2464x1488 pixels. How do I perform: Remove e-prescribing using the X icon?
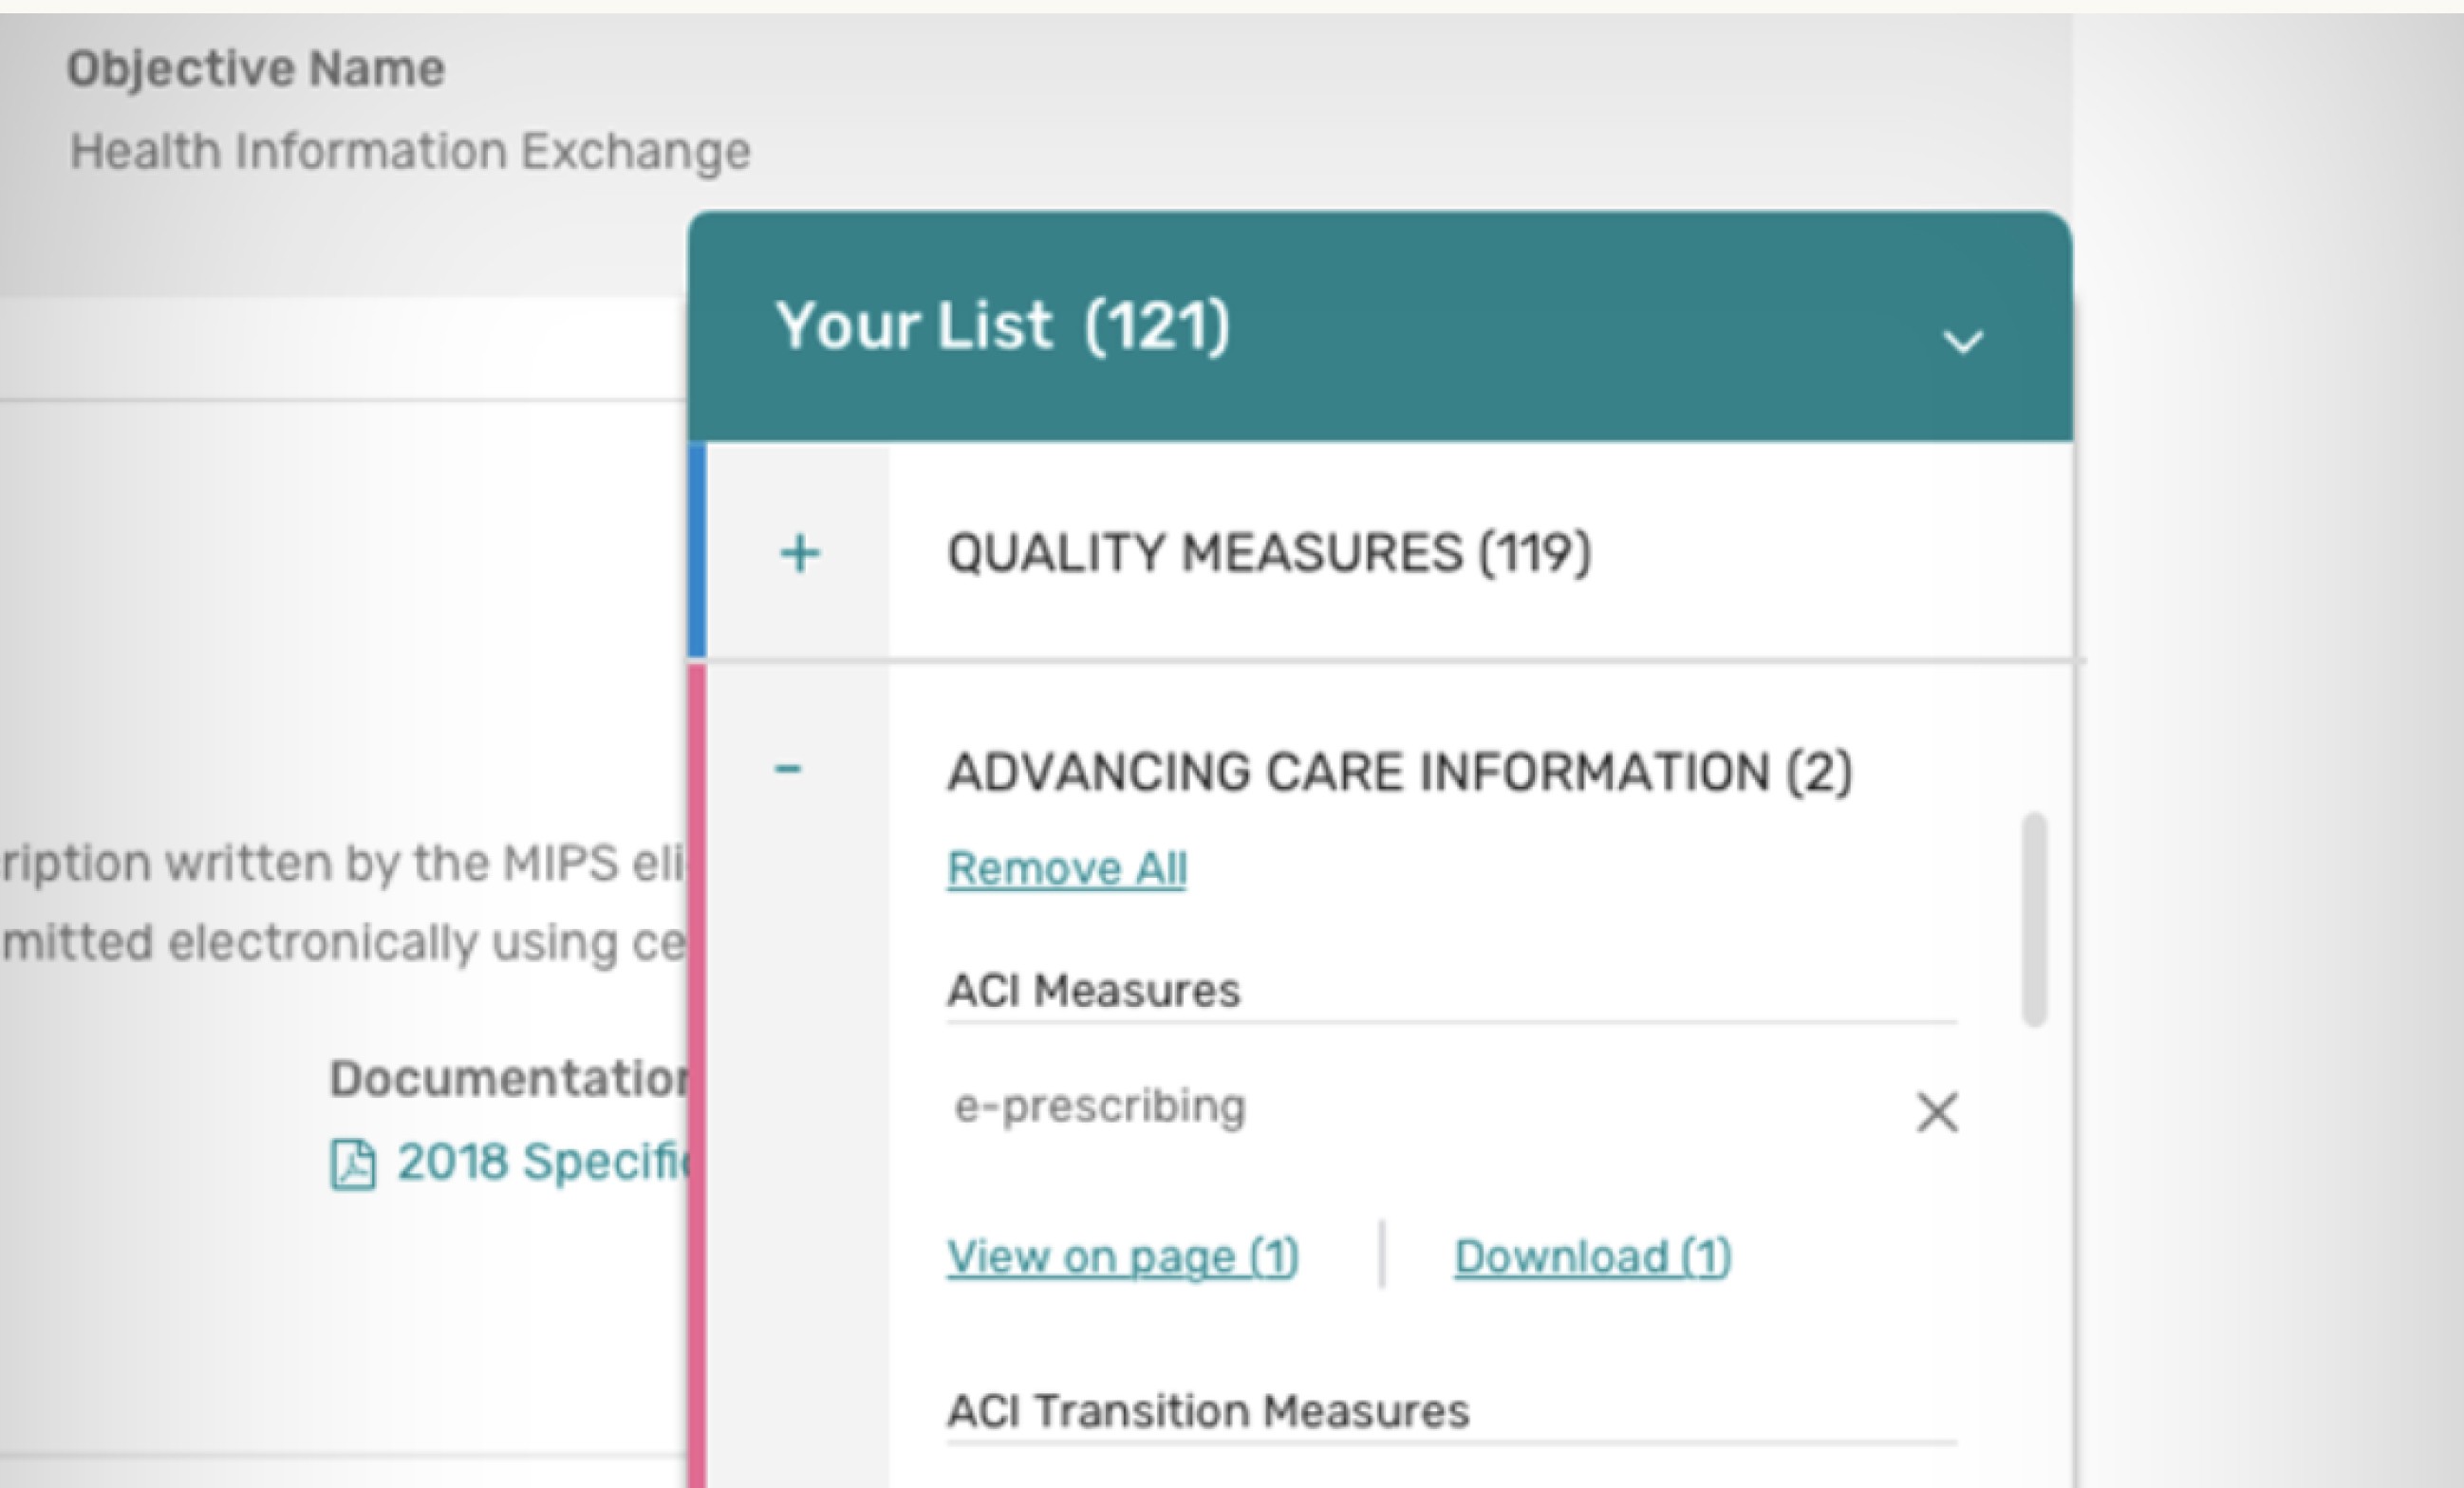1937,1112
